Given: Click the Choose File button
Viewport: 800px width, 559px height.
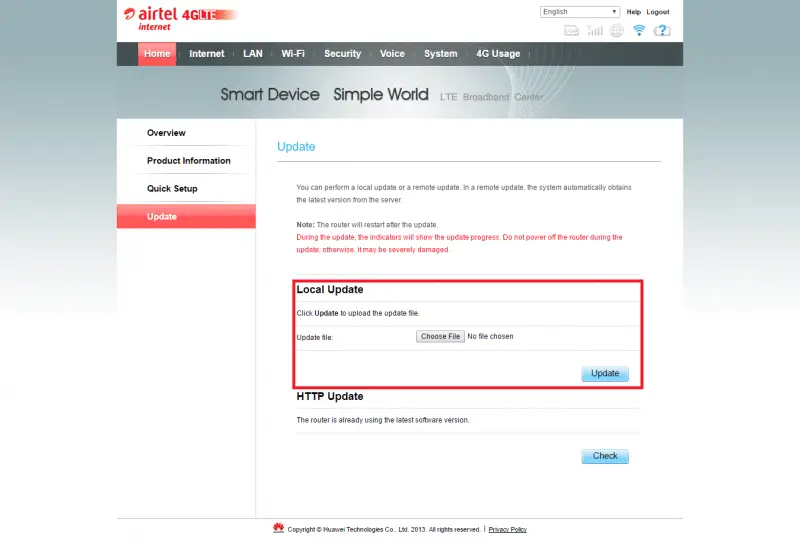Looking at the screenshot, I should tap(440, 337).
